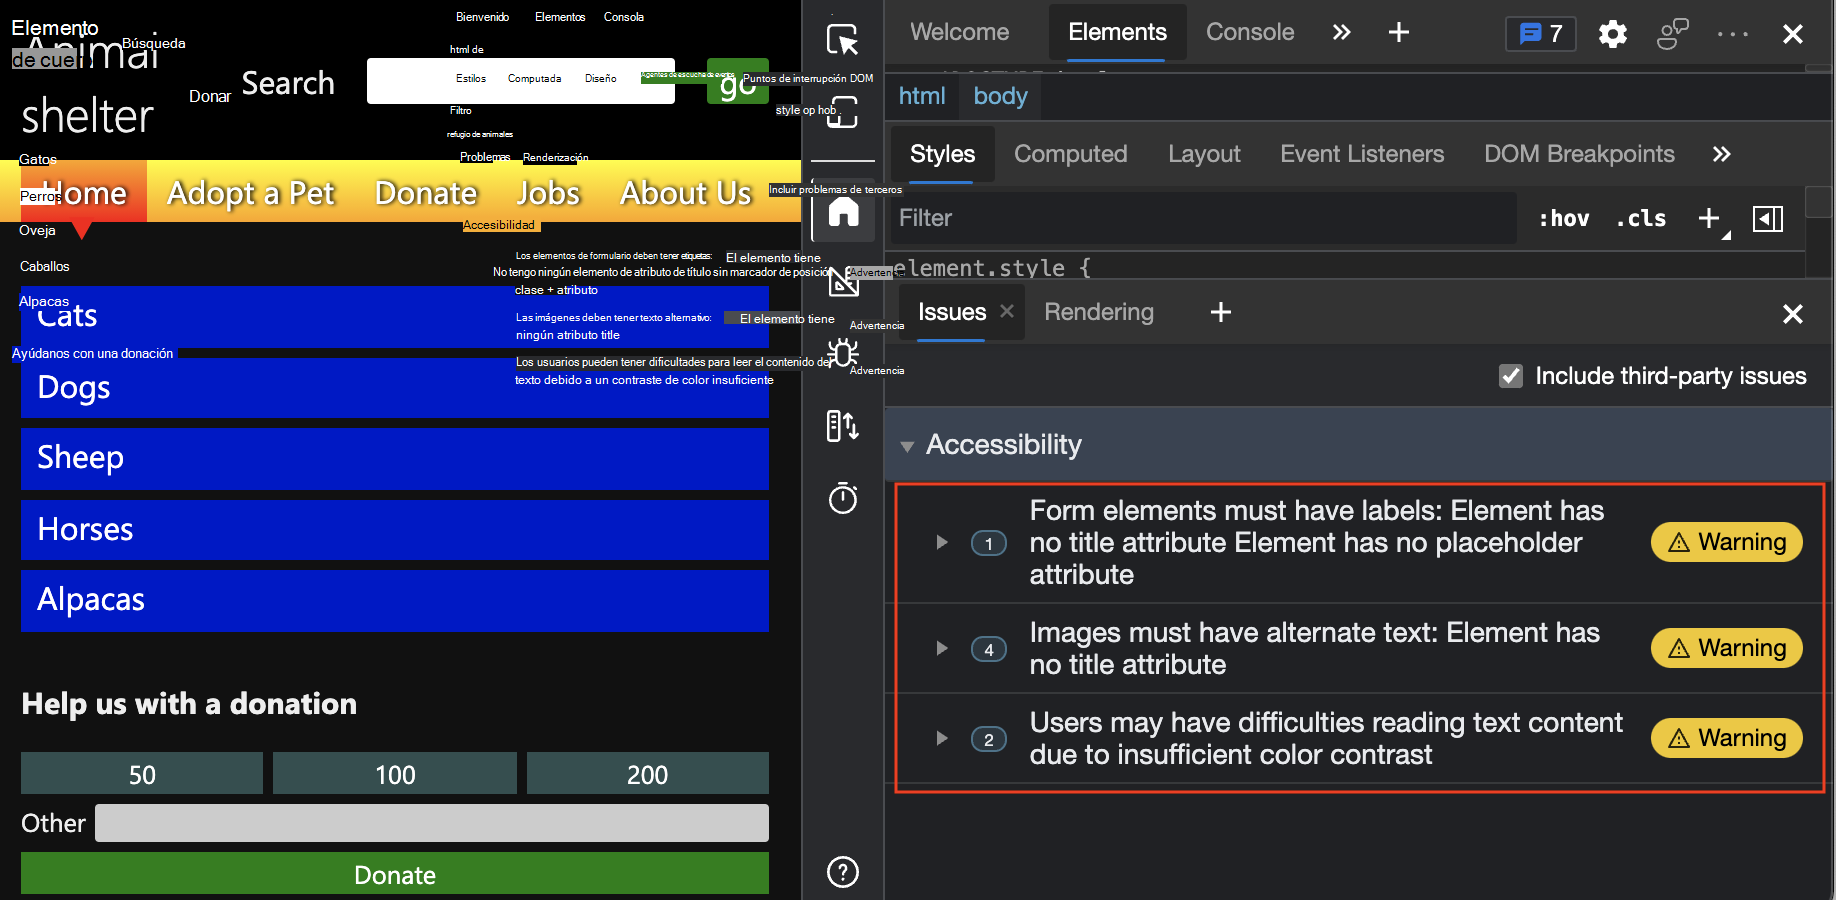Image resolution: width=1836 pixels, height=900 pixels.
Task: Click the Other donation amount field
Action: (x=431, y=823)
